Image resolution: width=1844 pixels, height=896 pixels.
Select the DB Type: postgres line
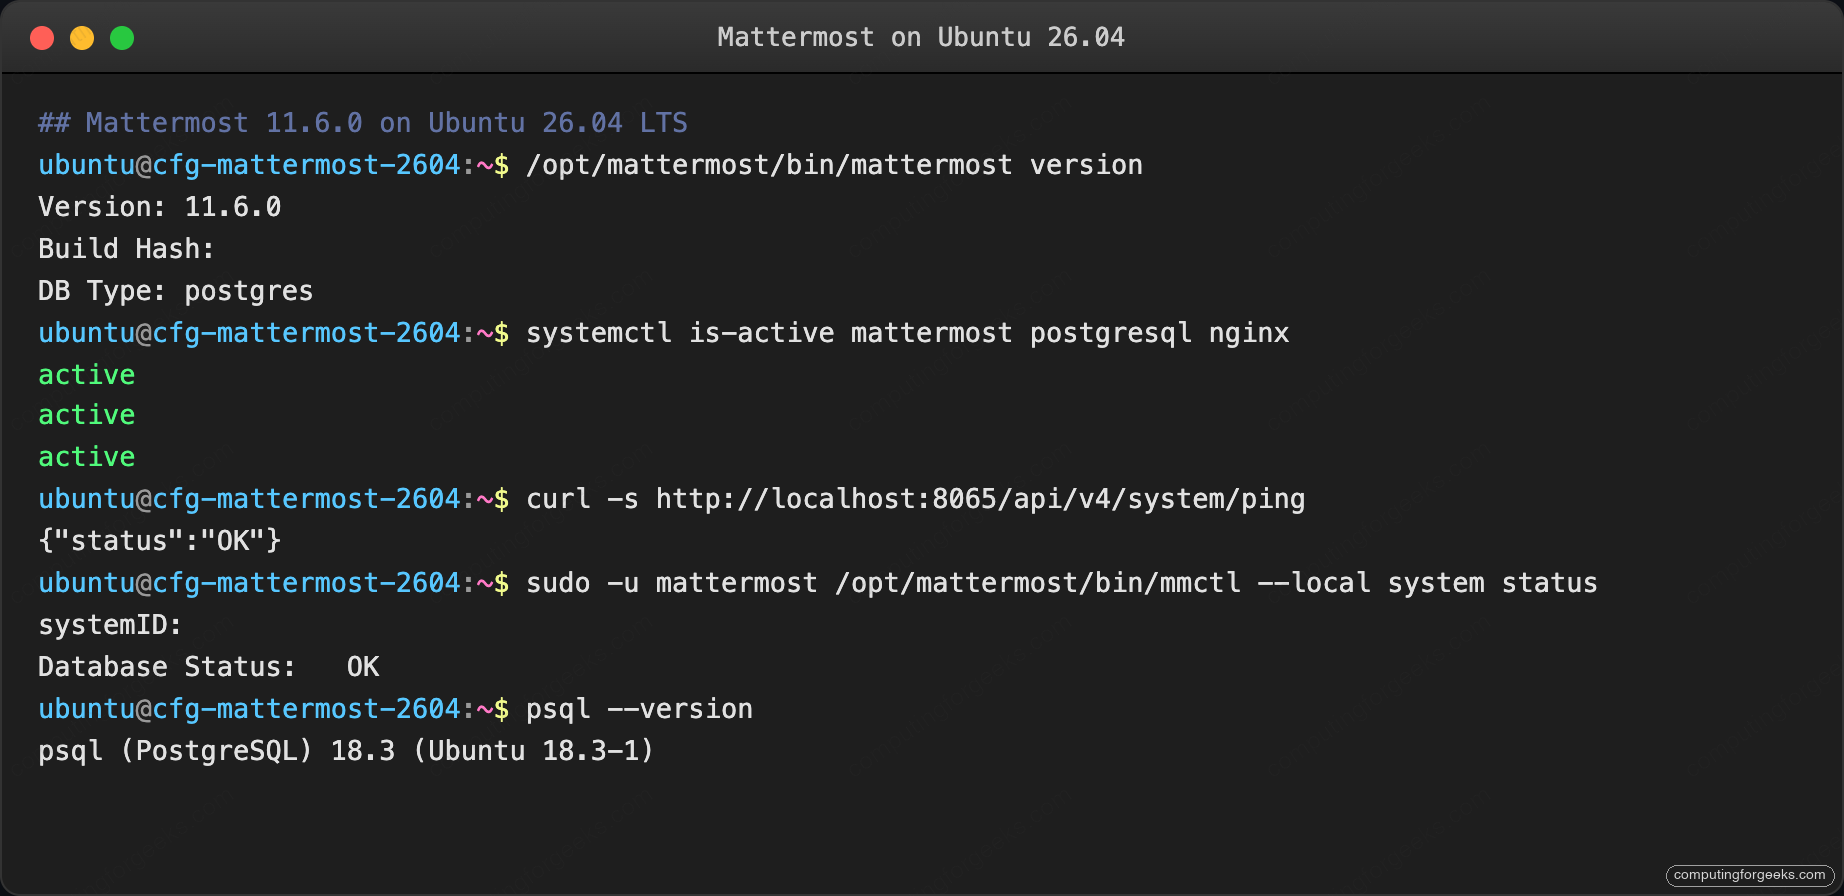pos(176,291)
